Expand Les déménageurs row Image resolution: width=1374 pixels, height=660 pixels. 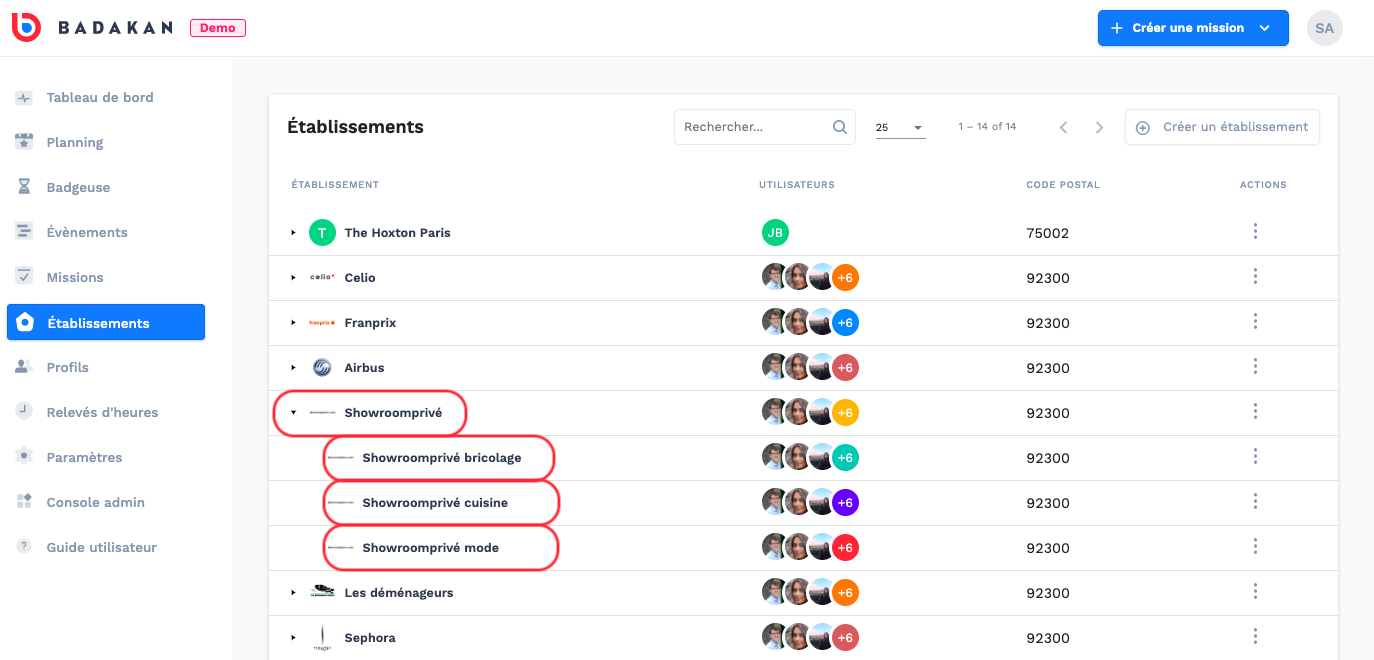(x=293, y=593)
